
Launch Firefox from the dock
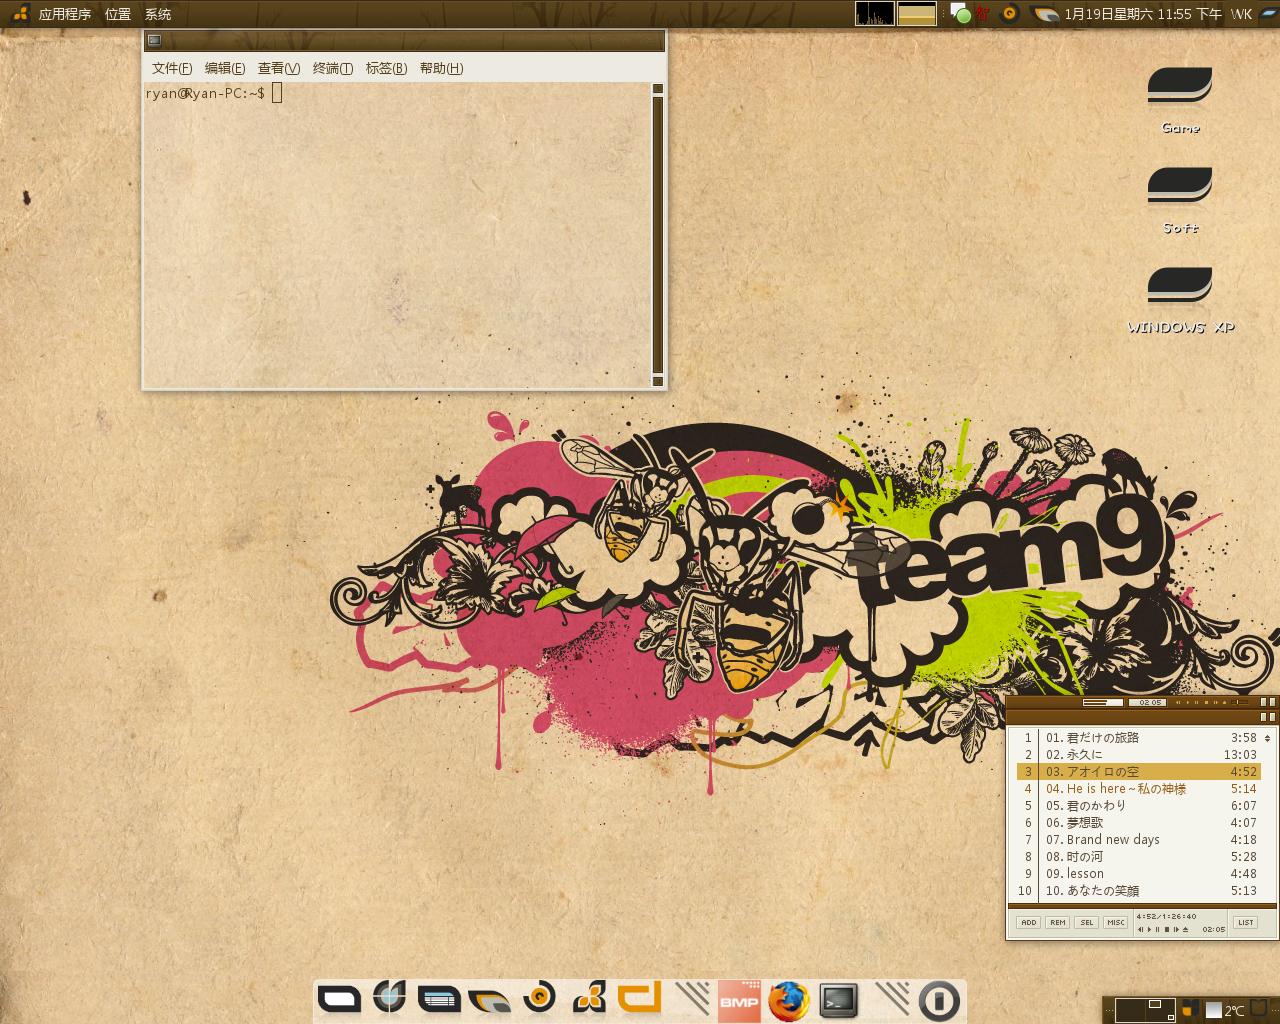click(789, 1000)
